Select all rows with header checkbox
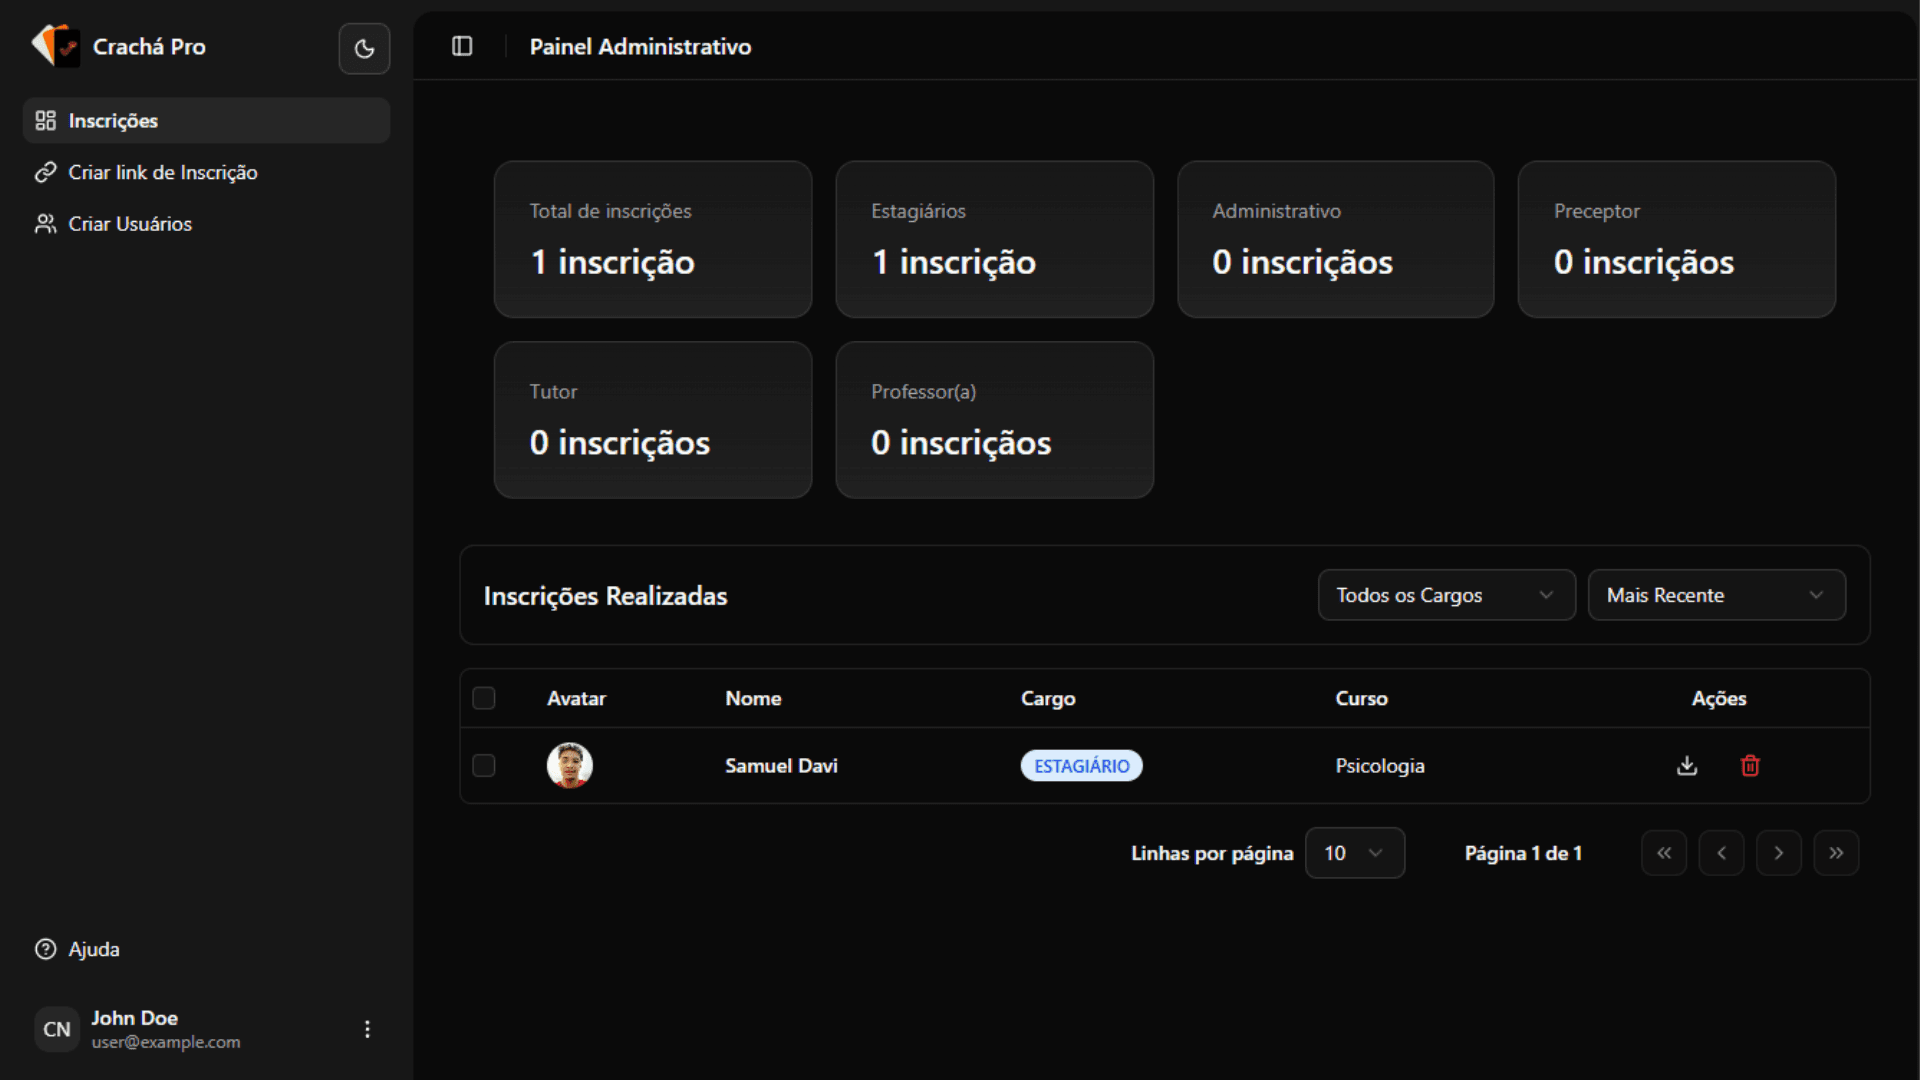 pyautogui.click(x=484, y=698)
